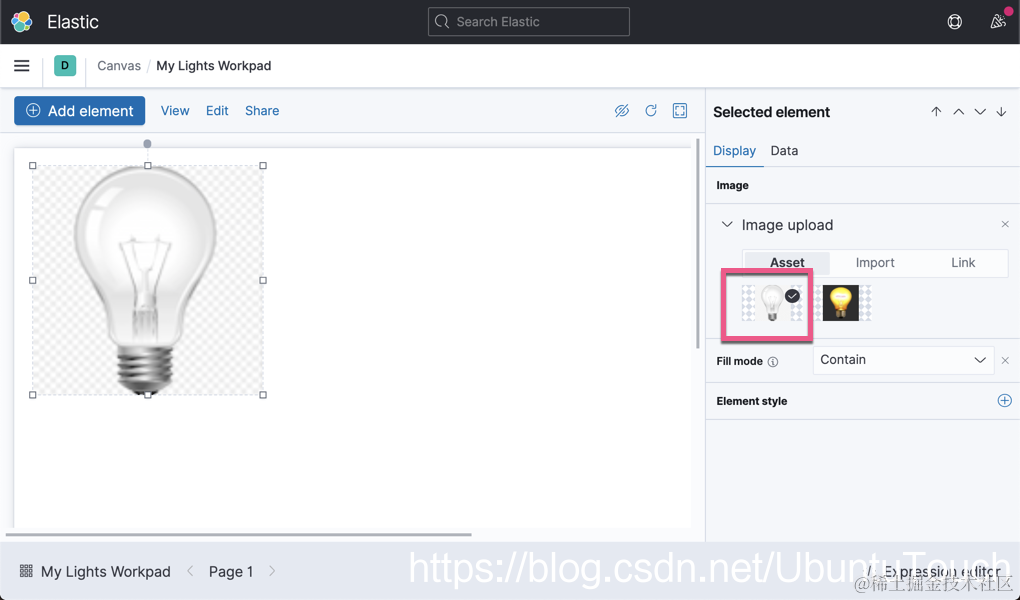Viewport: 1020px width, 600px height.
Task: Select the Asset option
Action: pyautogui.click(x=787, y=262)
